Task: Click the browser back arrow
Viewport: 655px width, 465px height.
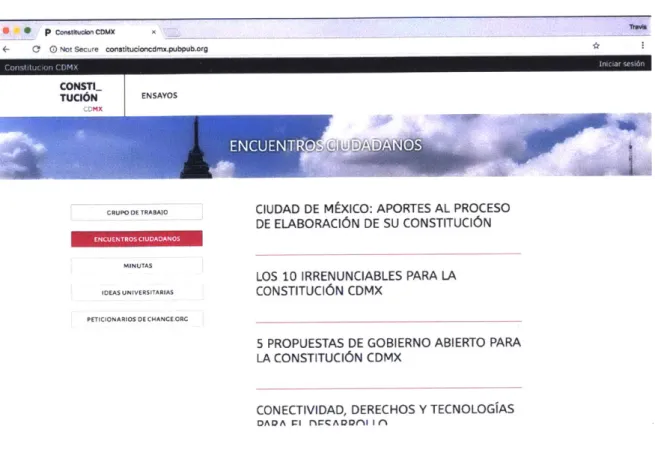Action: click(x=6, y=49)
